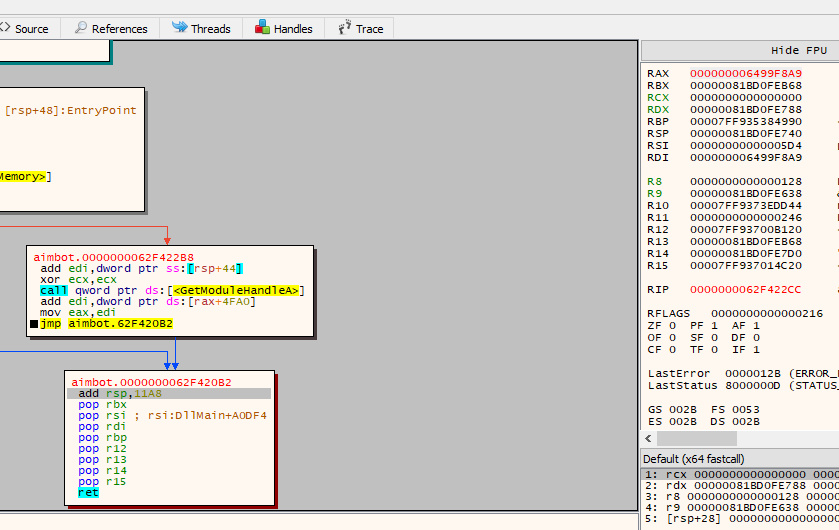Select the R15 register value

[x=745, y=266]
